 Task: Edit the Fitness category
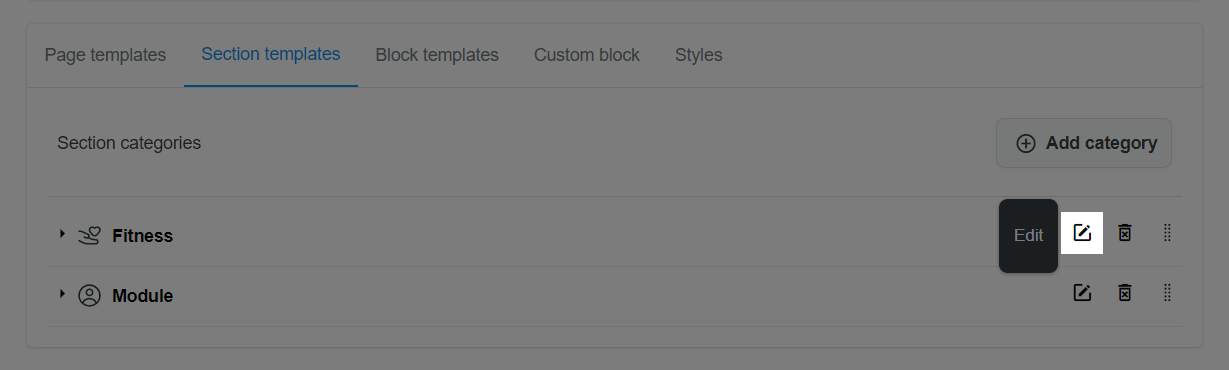click(x=1081, y=233)
